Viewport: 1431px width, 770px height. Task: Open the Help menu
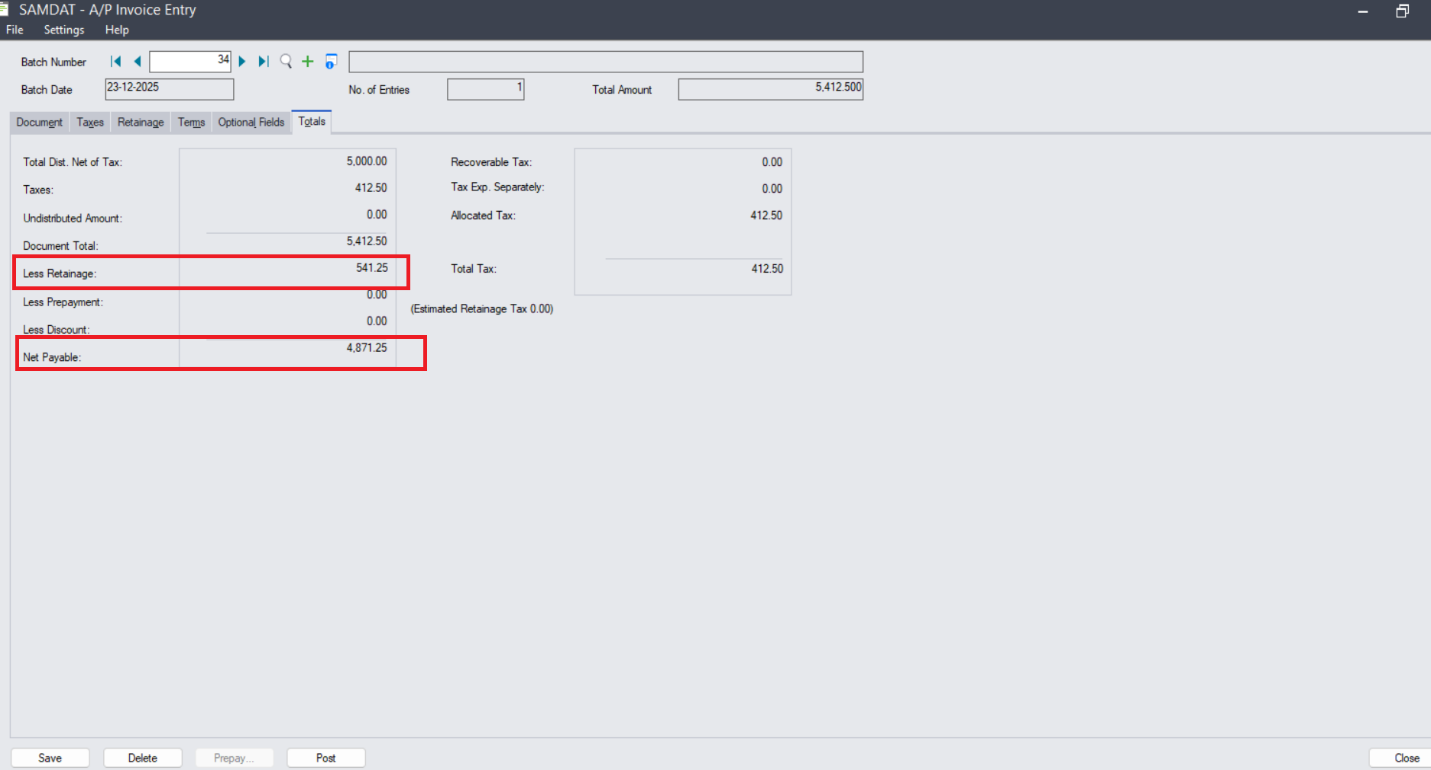pyautogui.click(x=116, y=30)
